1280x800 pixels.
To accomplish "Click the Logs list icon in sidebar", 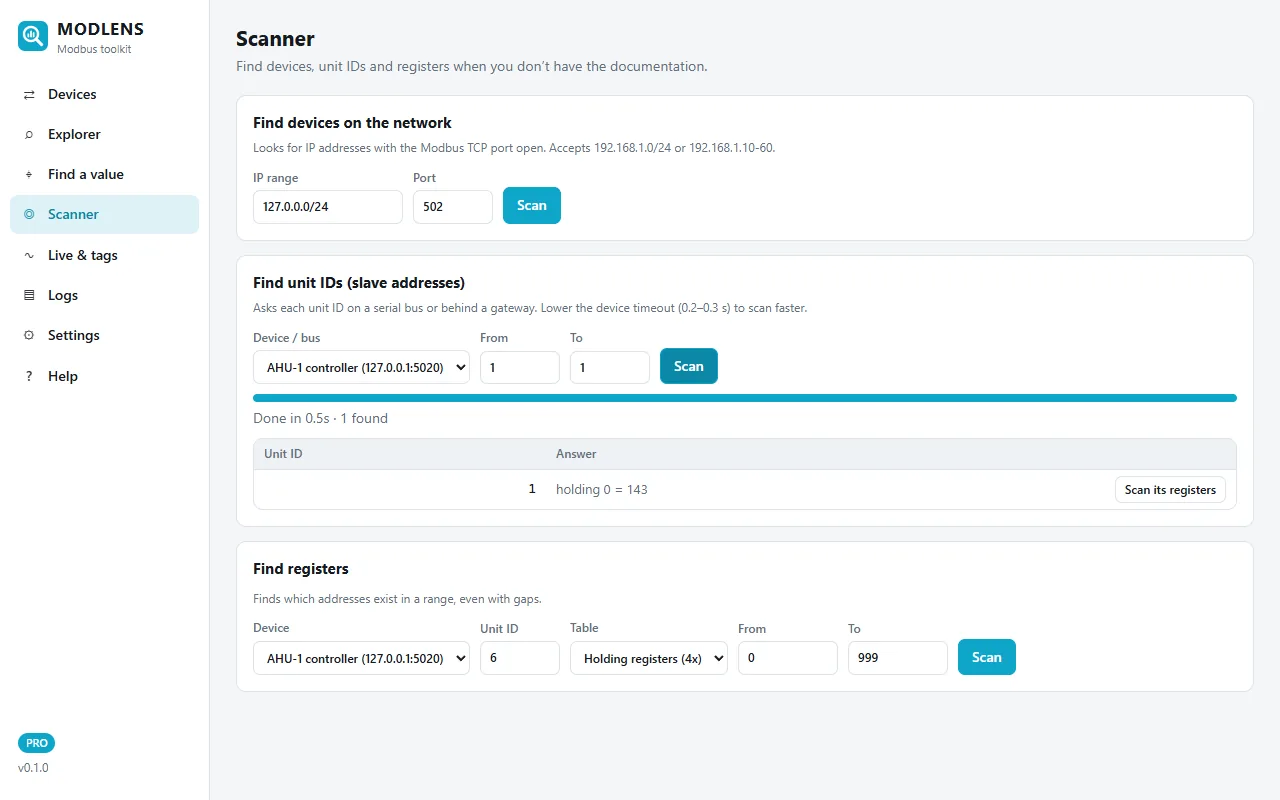I will point(29,295).
